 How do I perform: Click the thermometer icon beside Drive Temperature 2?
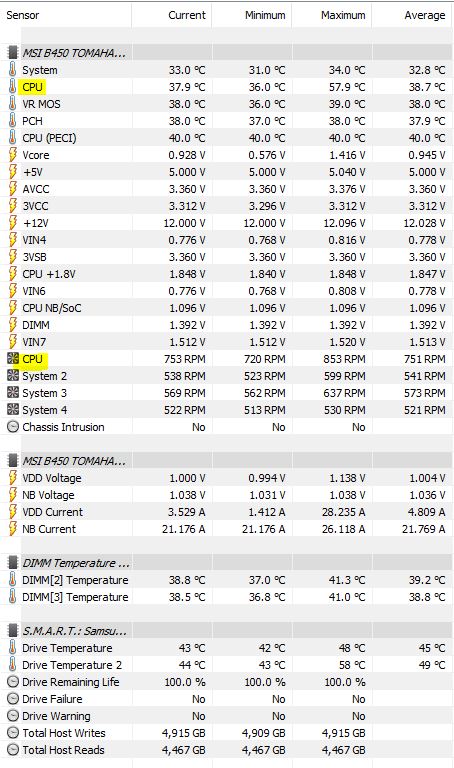click(13, 665)
